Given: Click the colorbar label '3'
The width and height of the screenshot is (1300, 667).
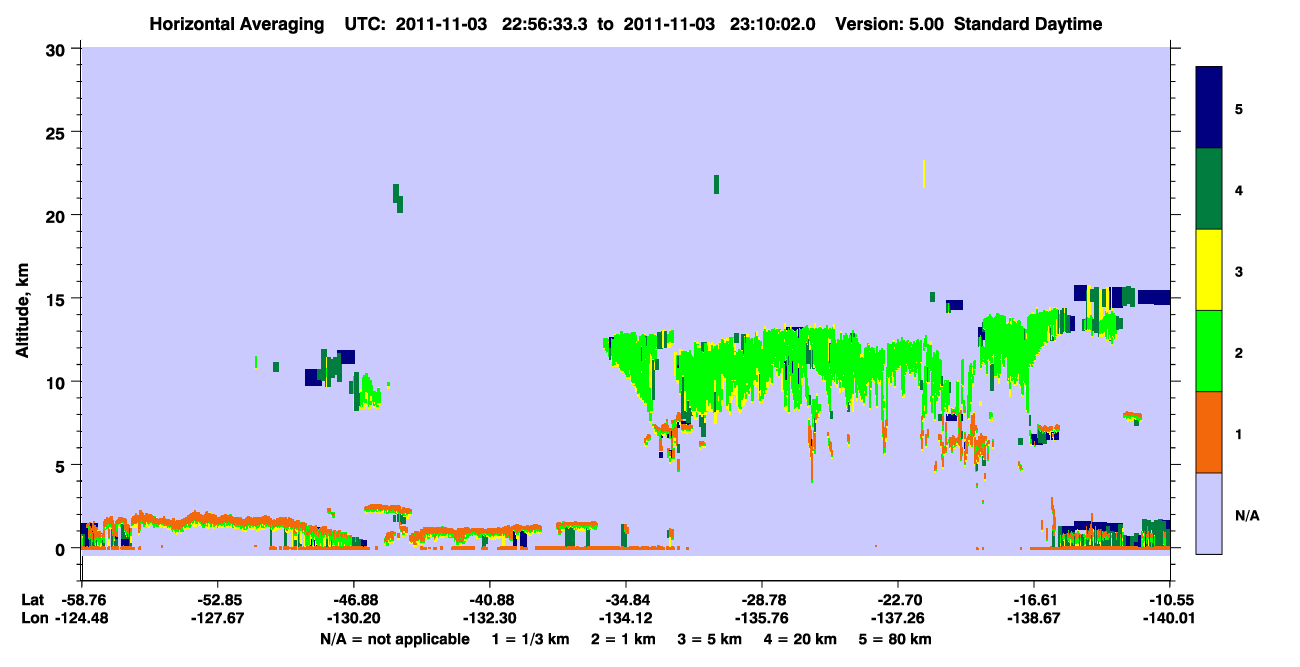Looking at the screenshot, I should tap(1239, 271).
